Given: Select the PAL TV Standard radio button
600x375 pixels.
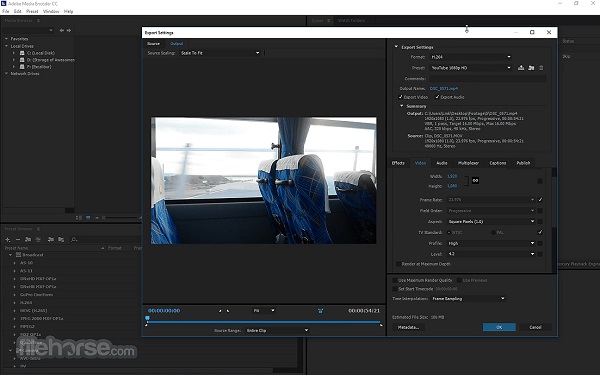Looking at the screenshot, I should [x=494, y=232].
